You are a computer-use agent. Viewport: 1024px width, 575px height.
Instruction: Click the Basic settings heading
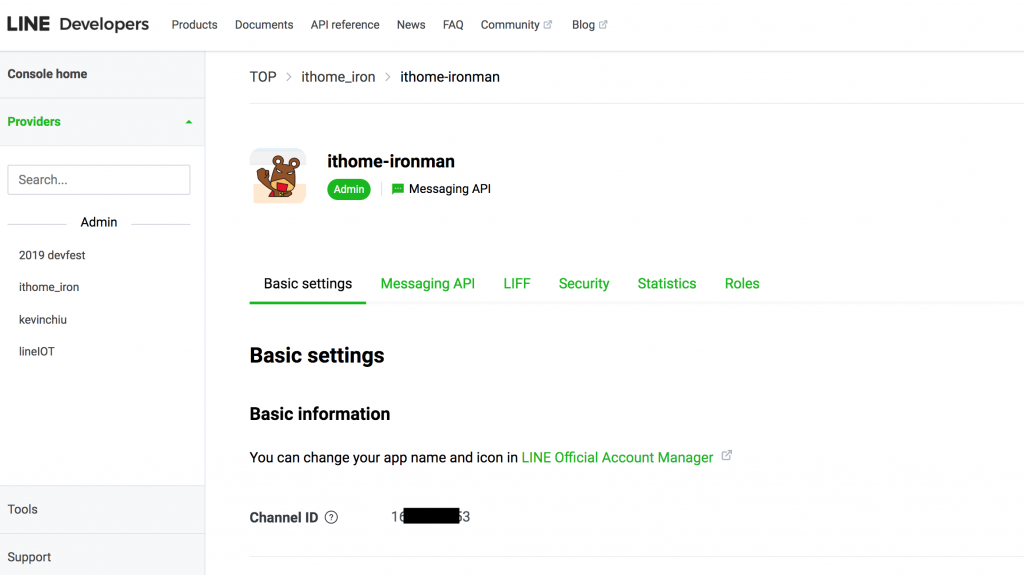tap(317, 355)
